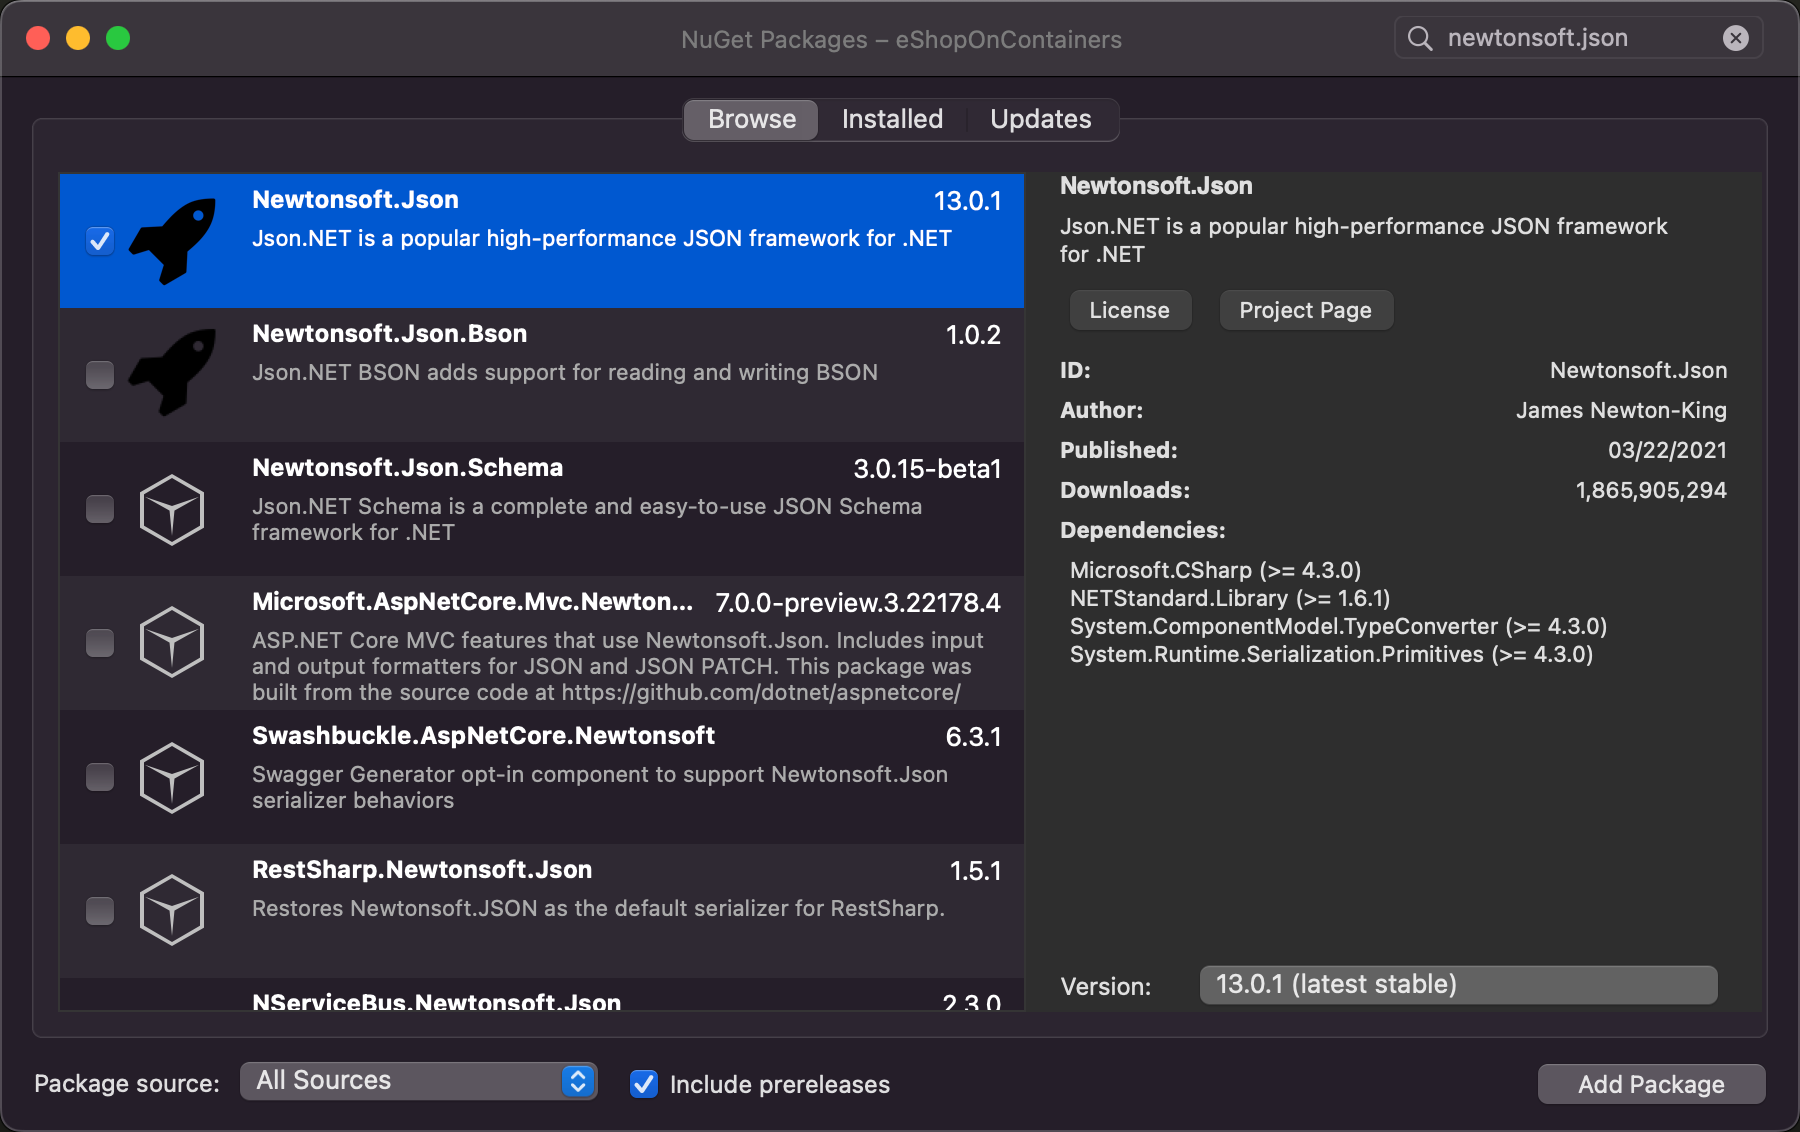This screenshot has height=1132, width=1800.
Task: Click the NETStandard.Library (>= 1.6.1) dependency
Action: coord(1230,598)
